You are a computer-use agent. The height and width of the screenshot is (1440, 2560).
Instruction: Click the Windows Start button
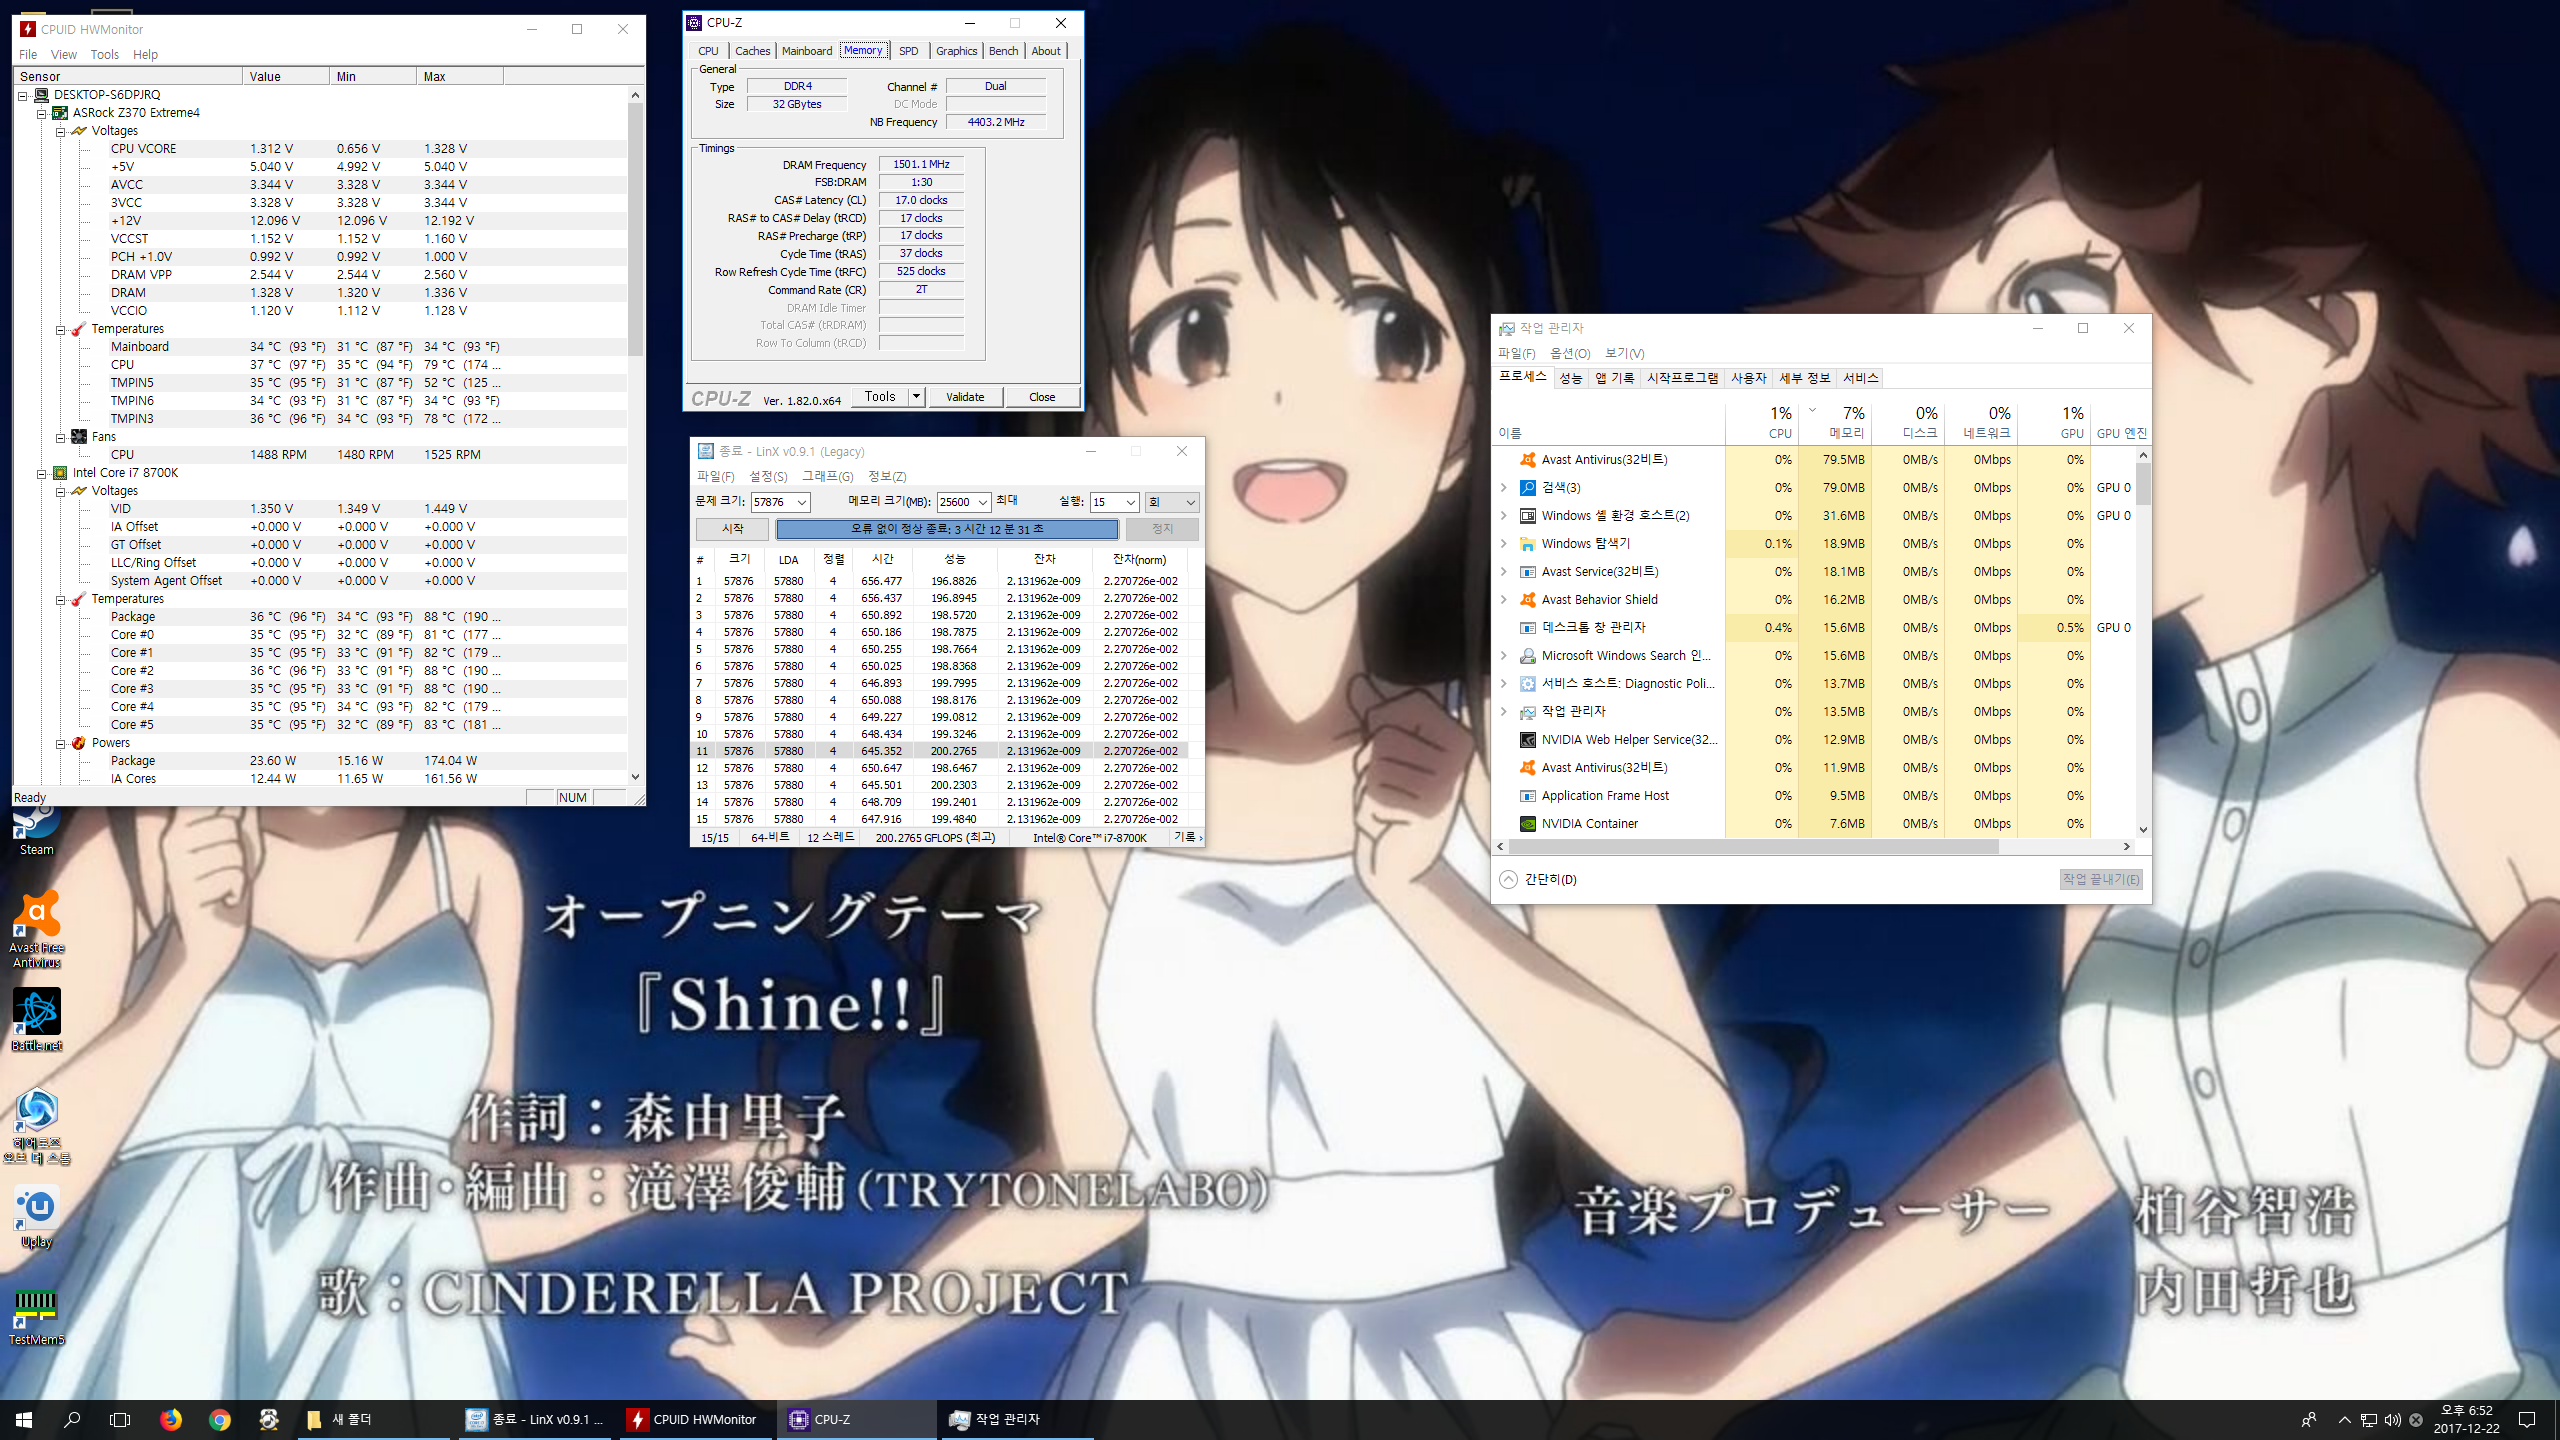pos(24,1419)
